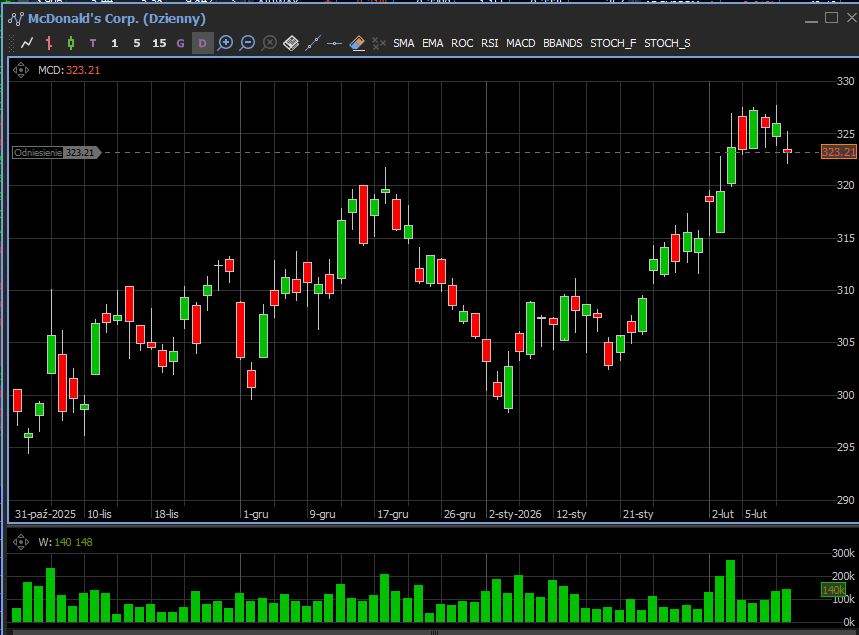Click the zoom out magnifier icon
859x635 pixels.
coord(247,43)
